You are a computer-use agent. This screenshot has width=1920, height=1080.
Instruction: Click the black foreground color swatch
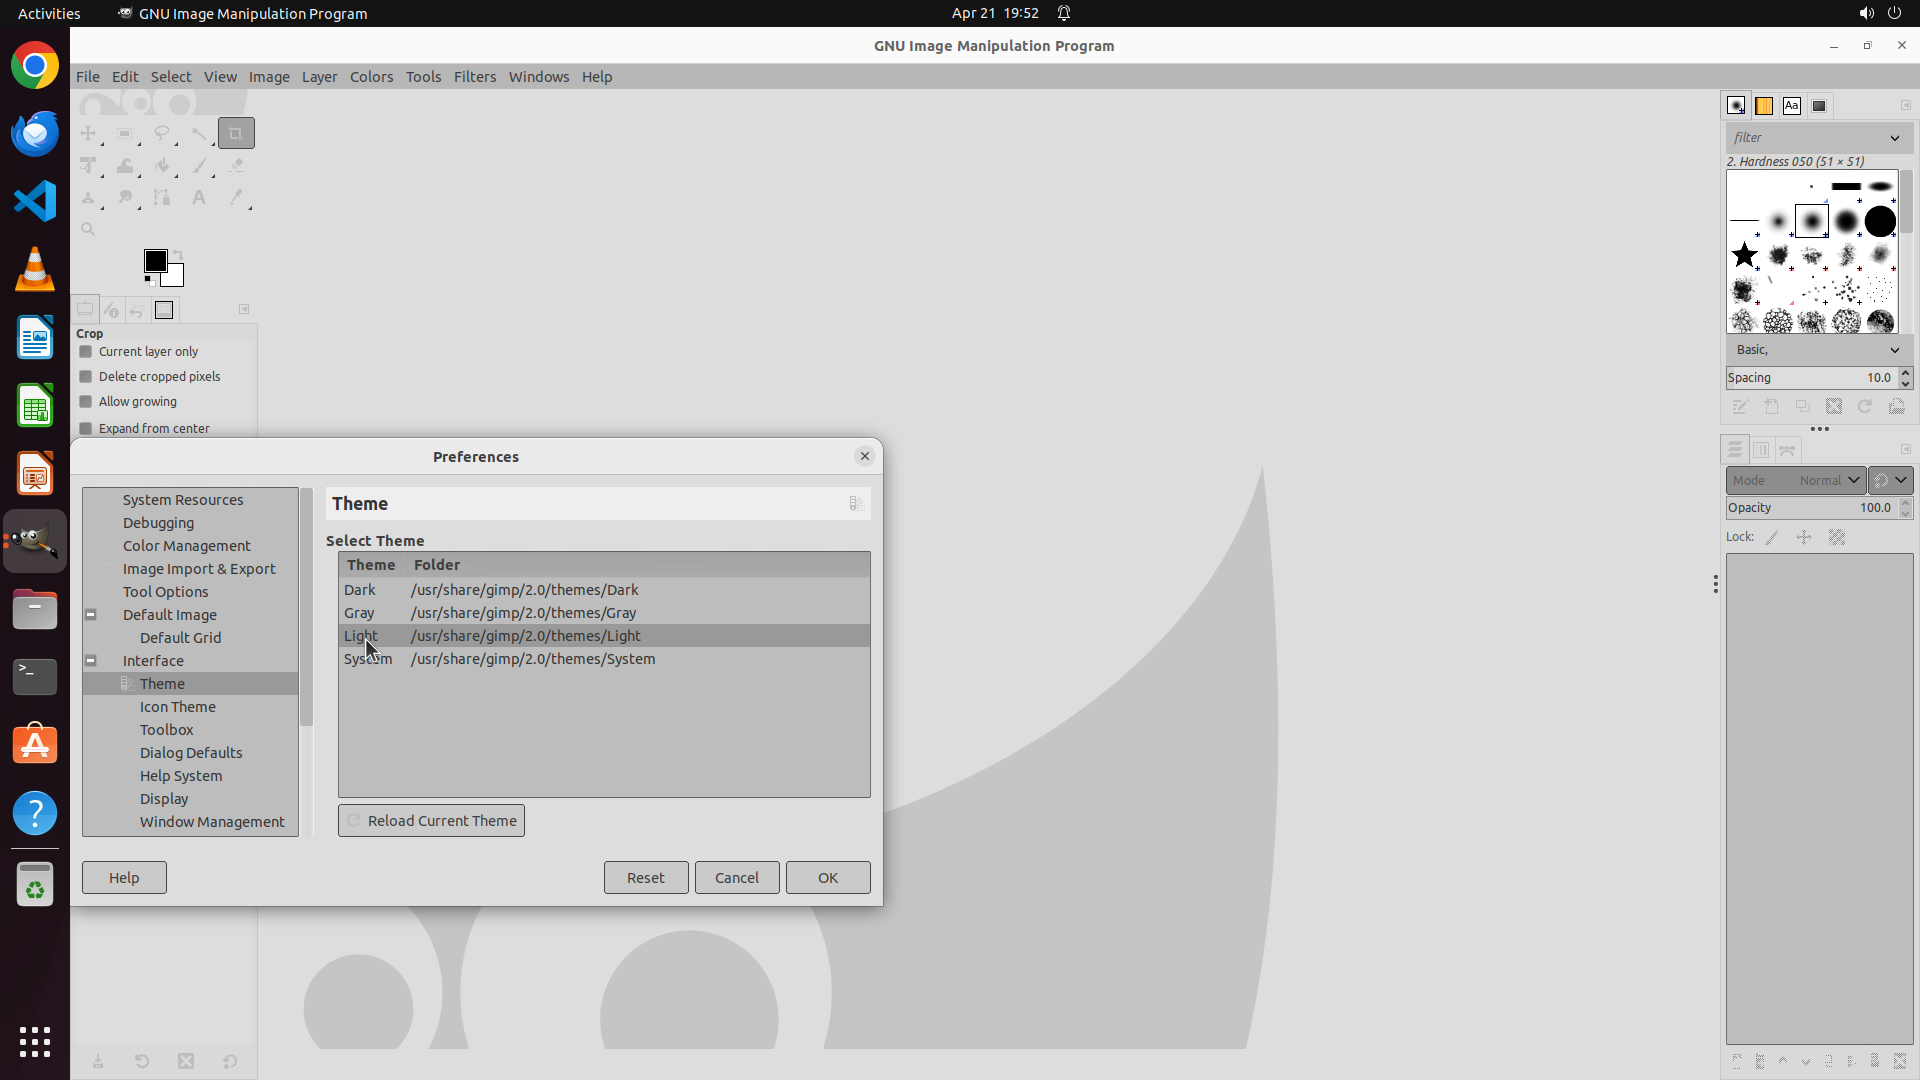point(155,261)
